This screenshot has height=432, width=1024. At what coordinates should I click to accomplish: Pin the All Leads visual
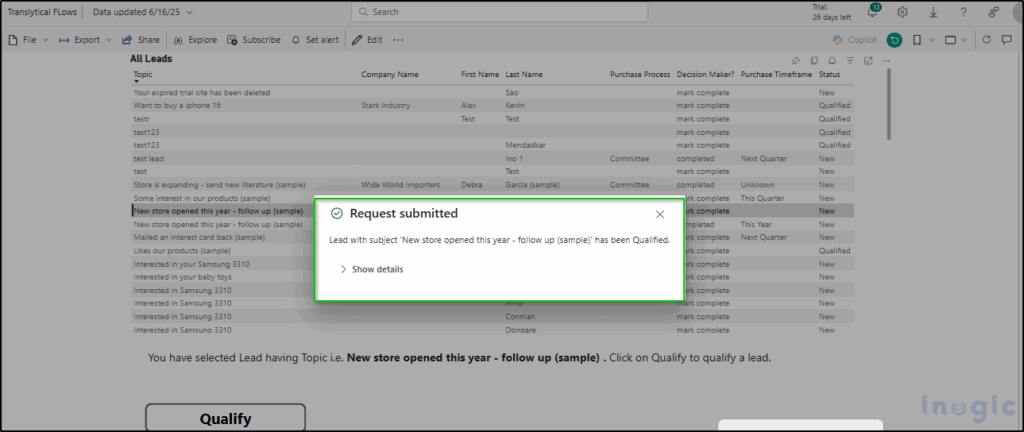[x=795, y=60]
